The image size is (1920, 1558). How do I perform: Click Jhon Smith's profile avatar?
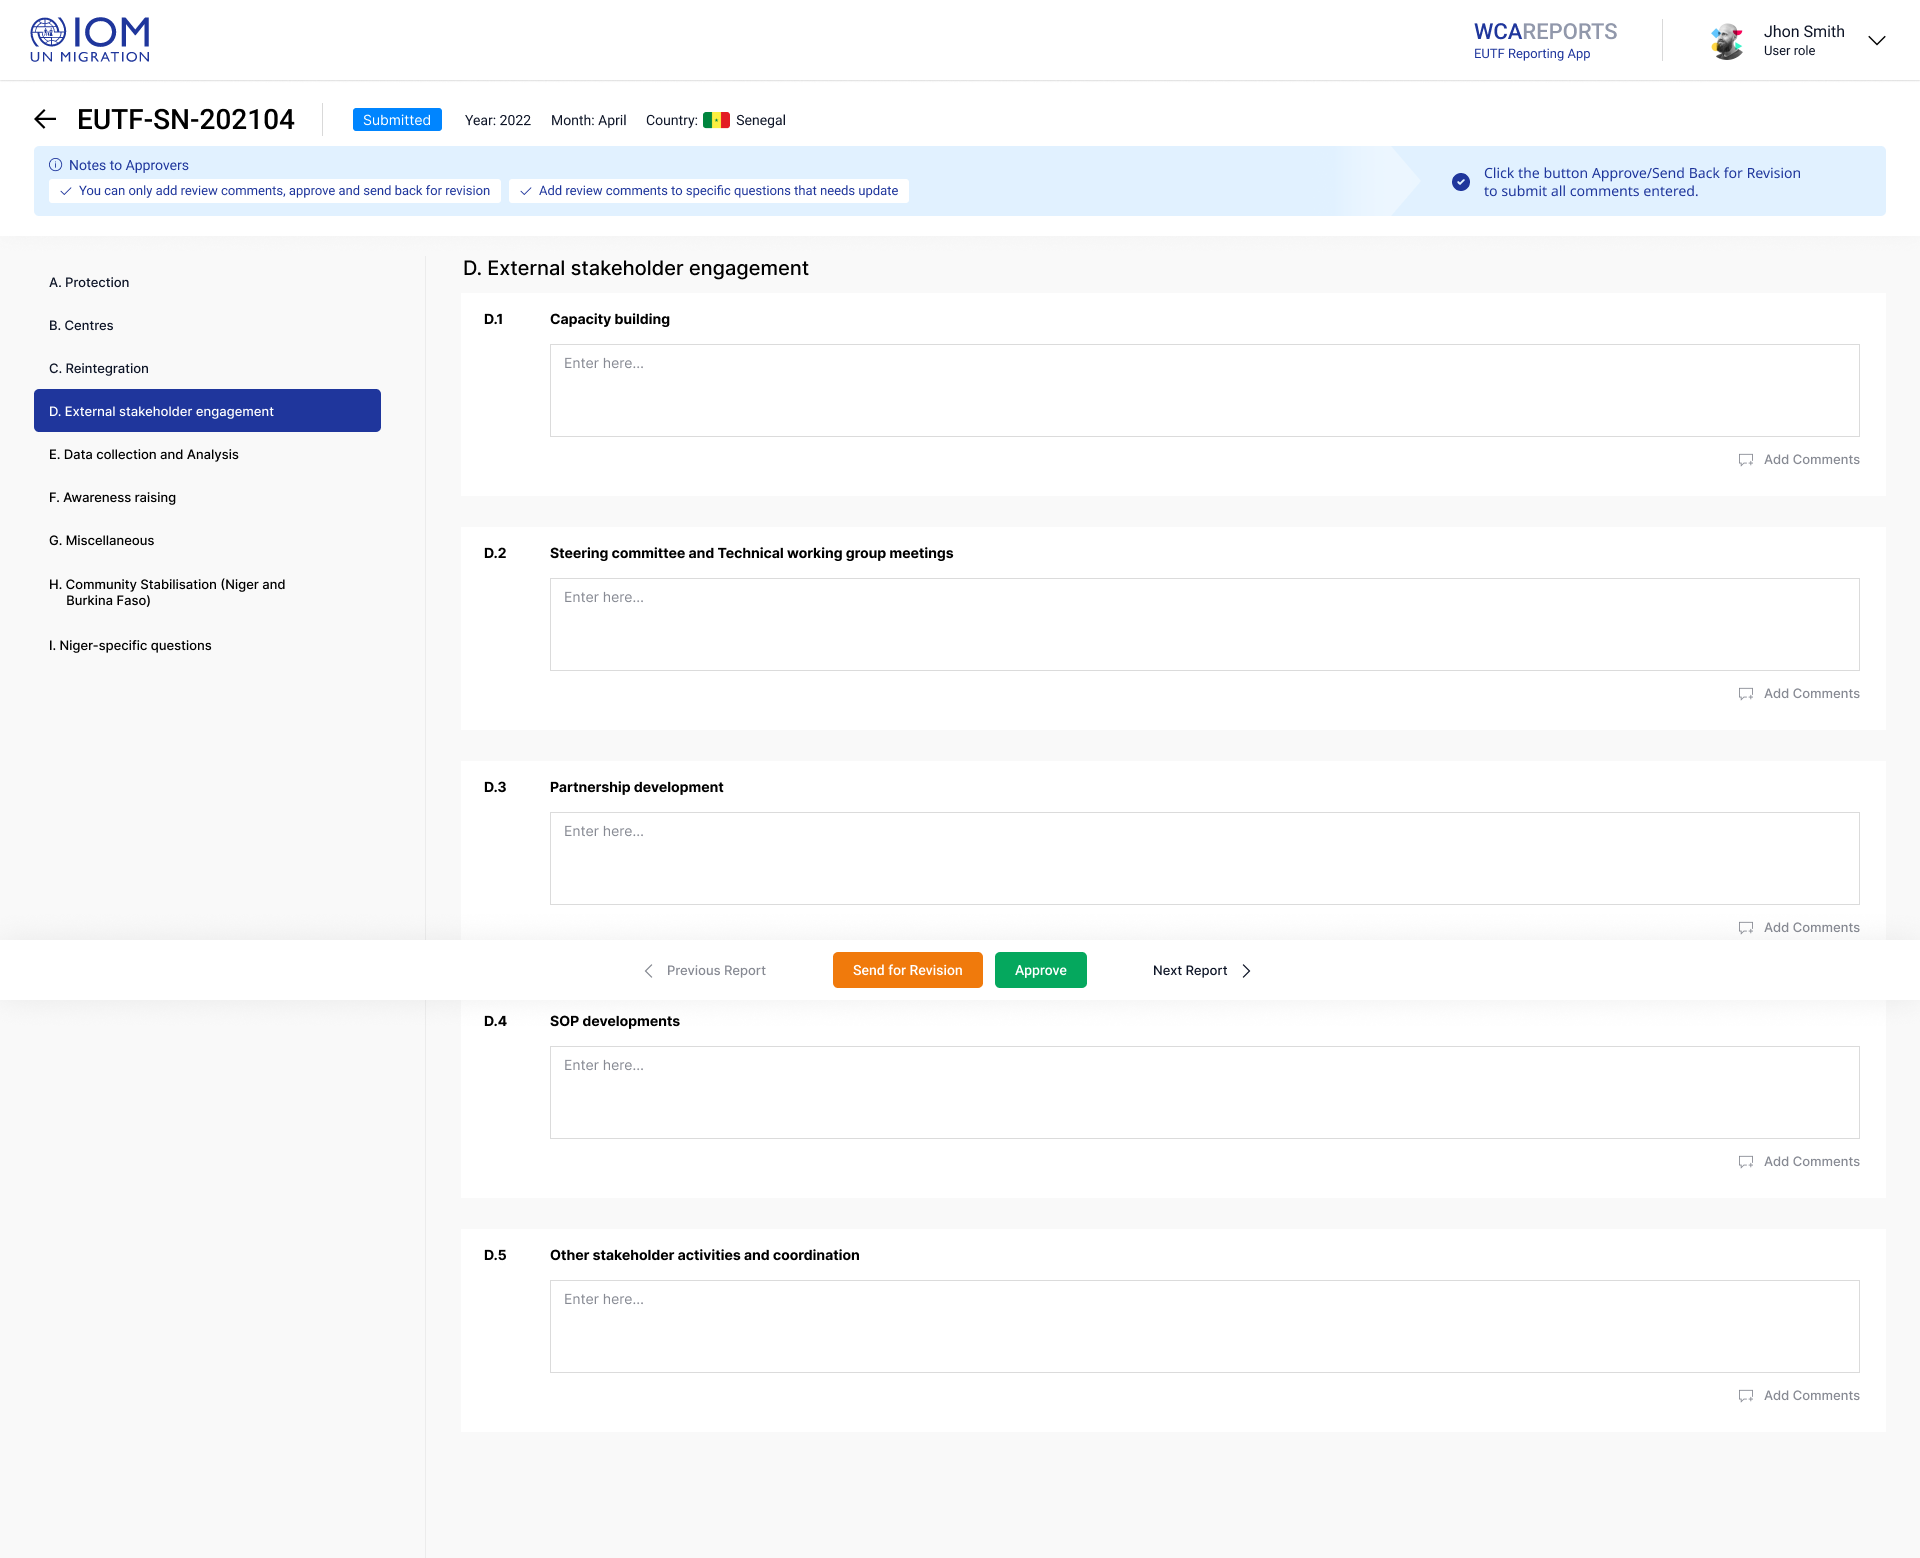[x=1727, y=41]
